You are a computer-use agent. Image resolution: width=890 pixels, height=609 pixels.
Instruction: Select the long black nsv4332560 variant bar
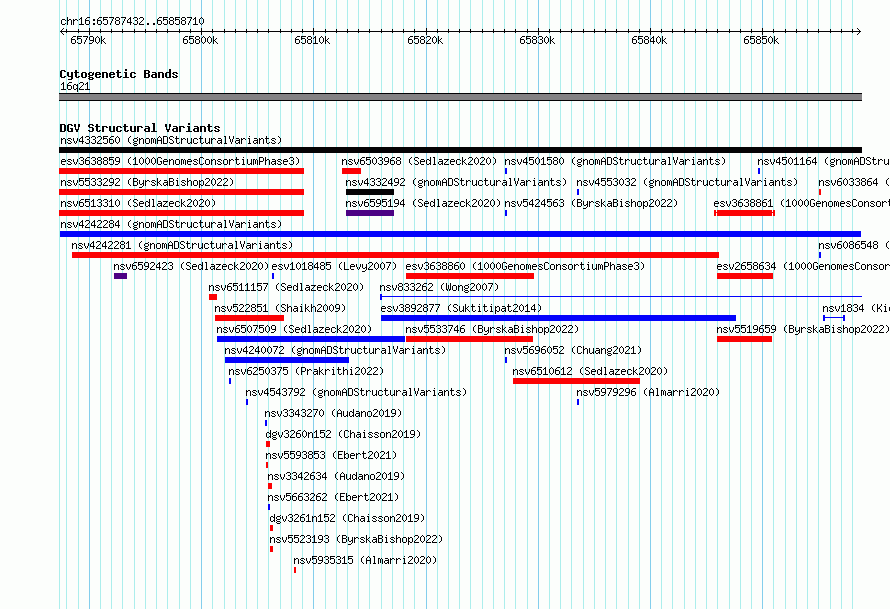460,150
